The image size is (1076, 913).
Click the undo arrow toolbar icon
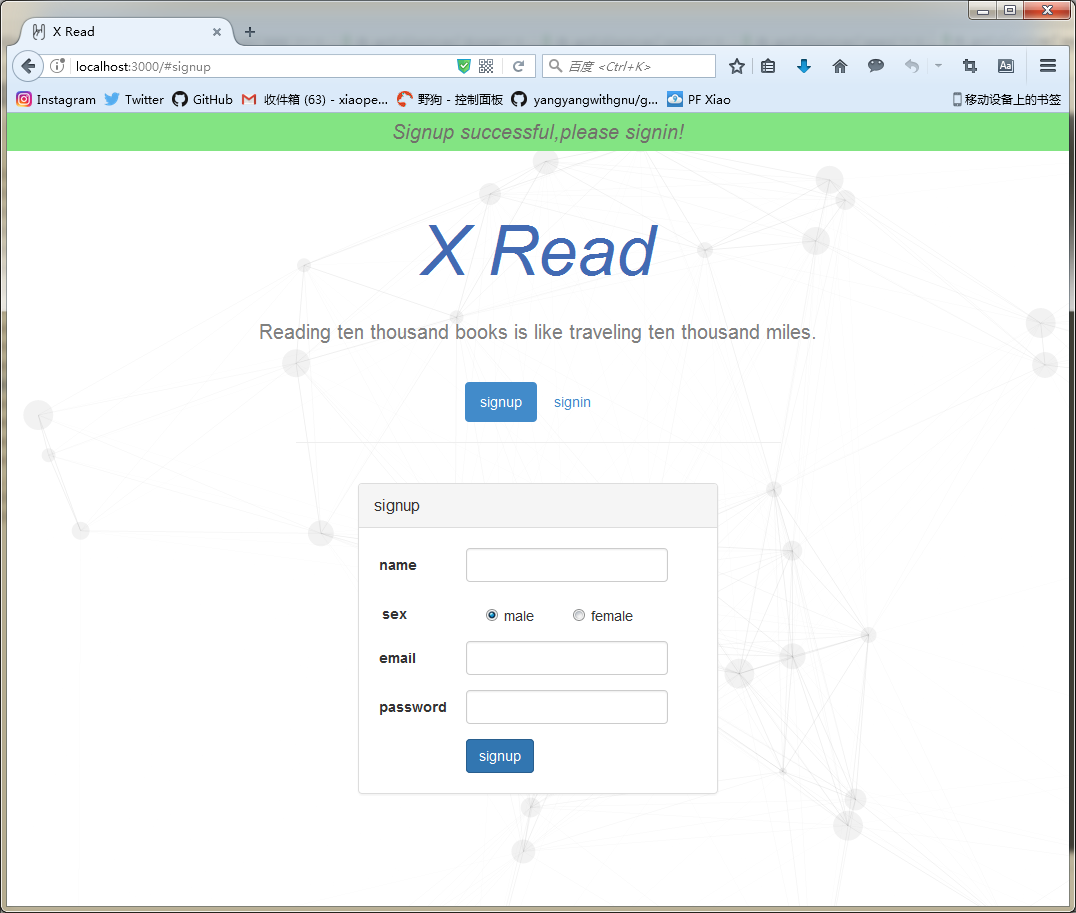click(911, 66)
